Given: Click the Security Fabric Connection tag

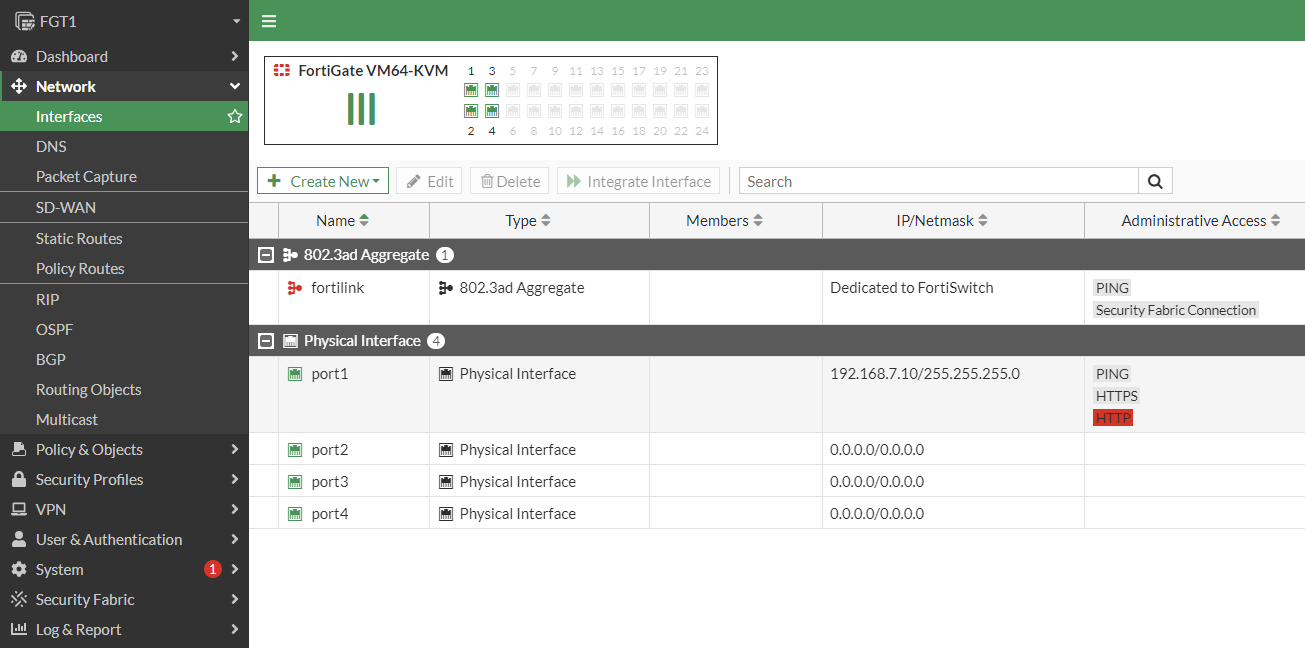Looking at the screenshot, I should [x=1176, y=309].
